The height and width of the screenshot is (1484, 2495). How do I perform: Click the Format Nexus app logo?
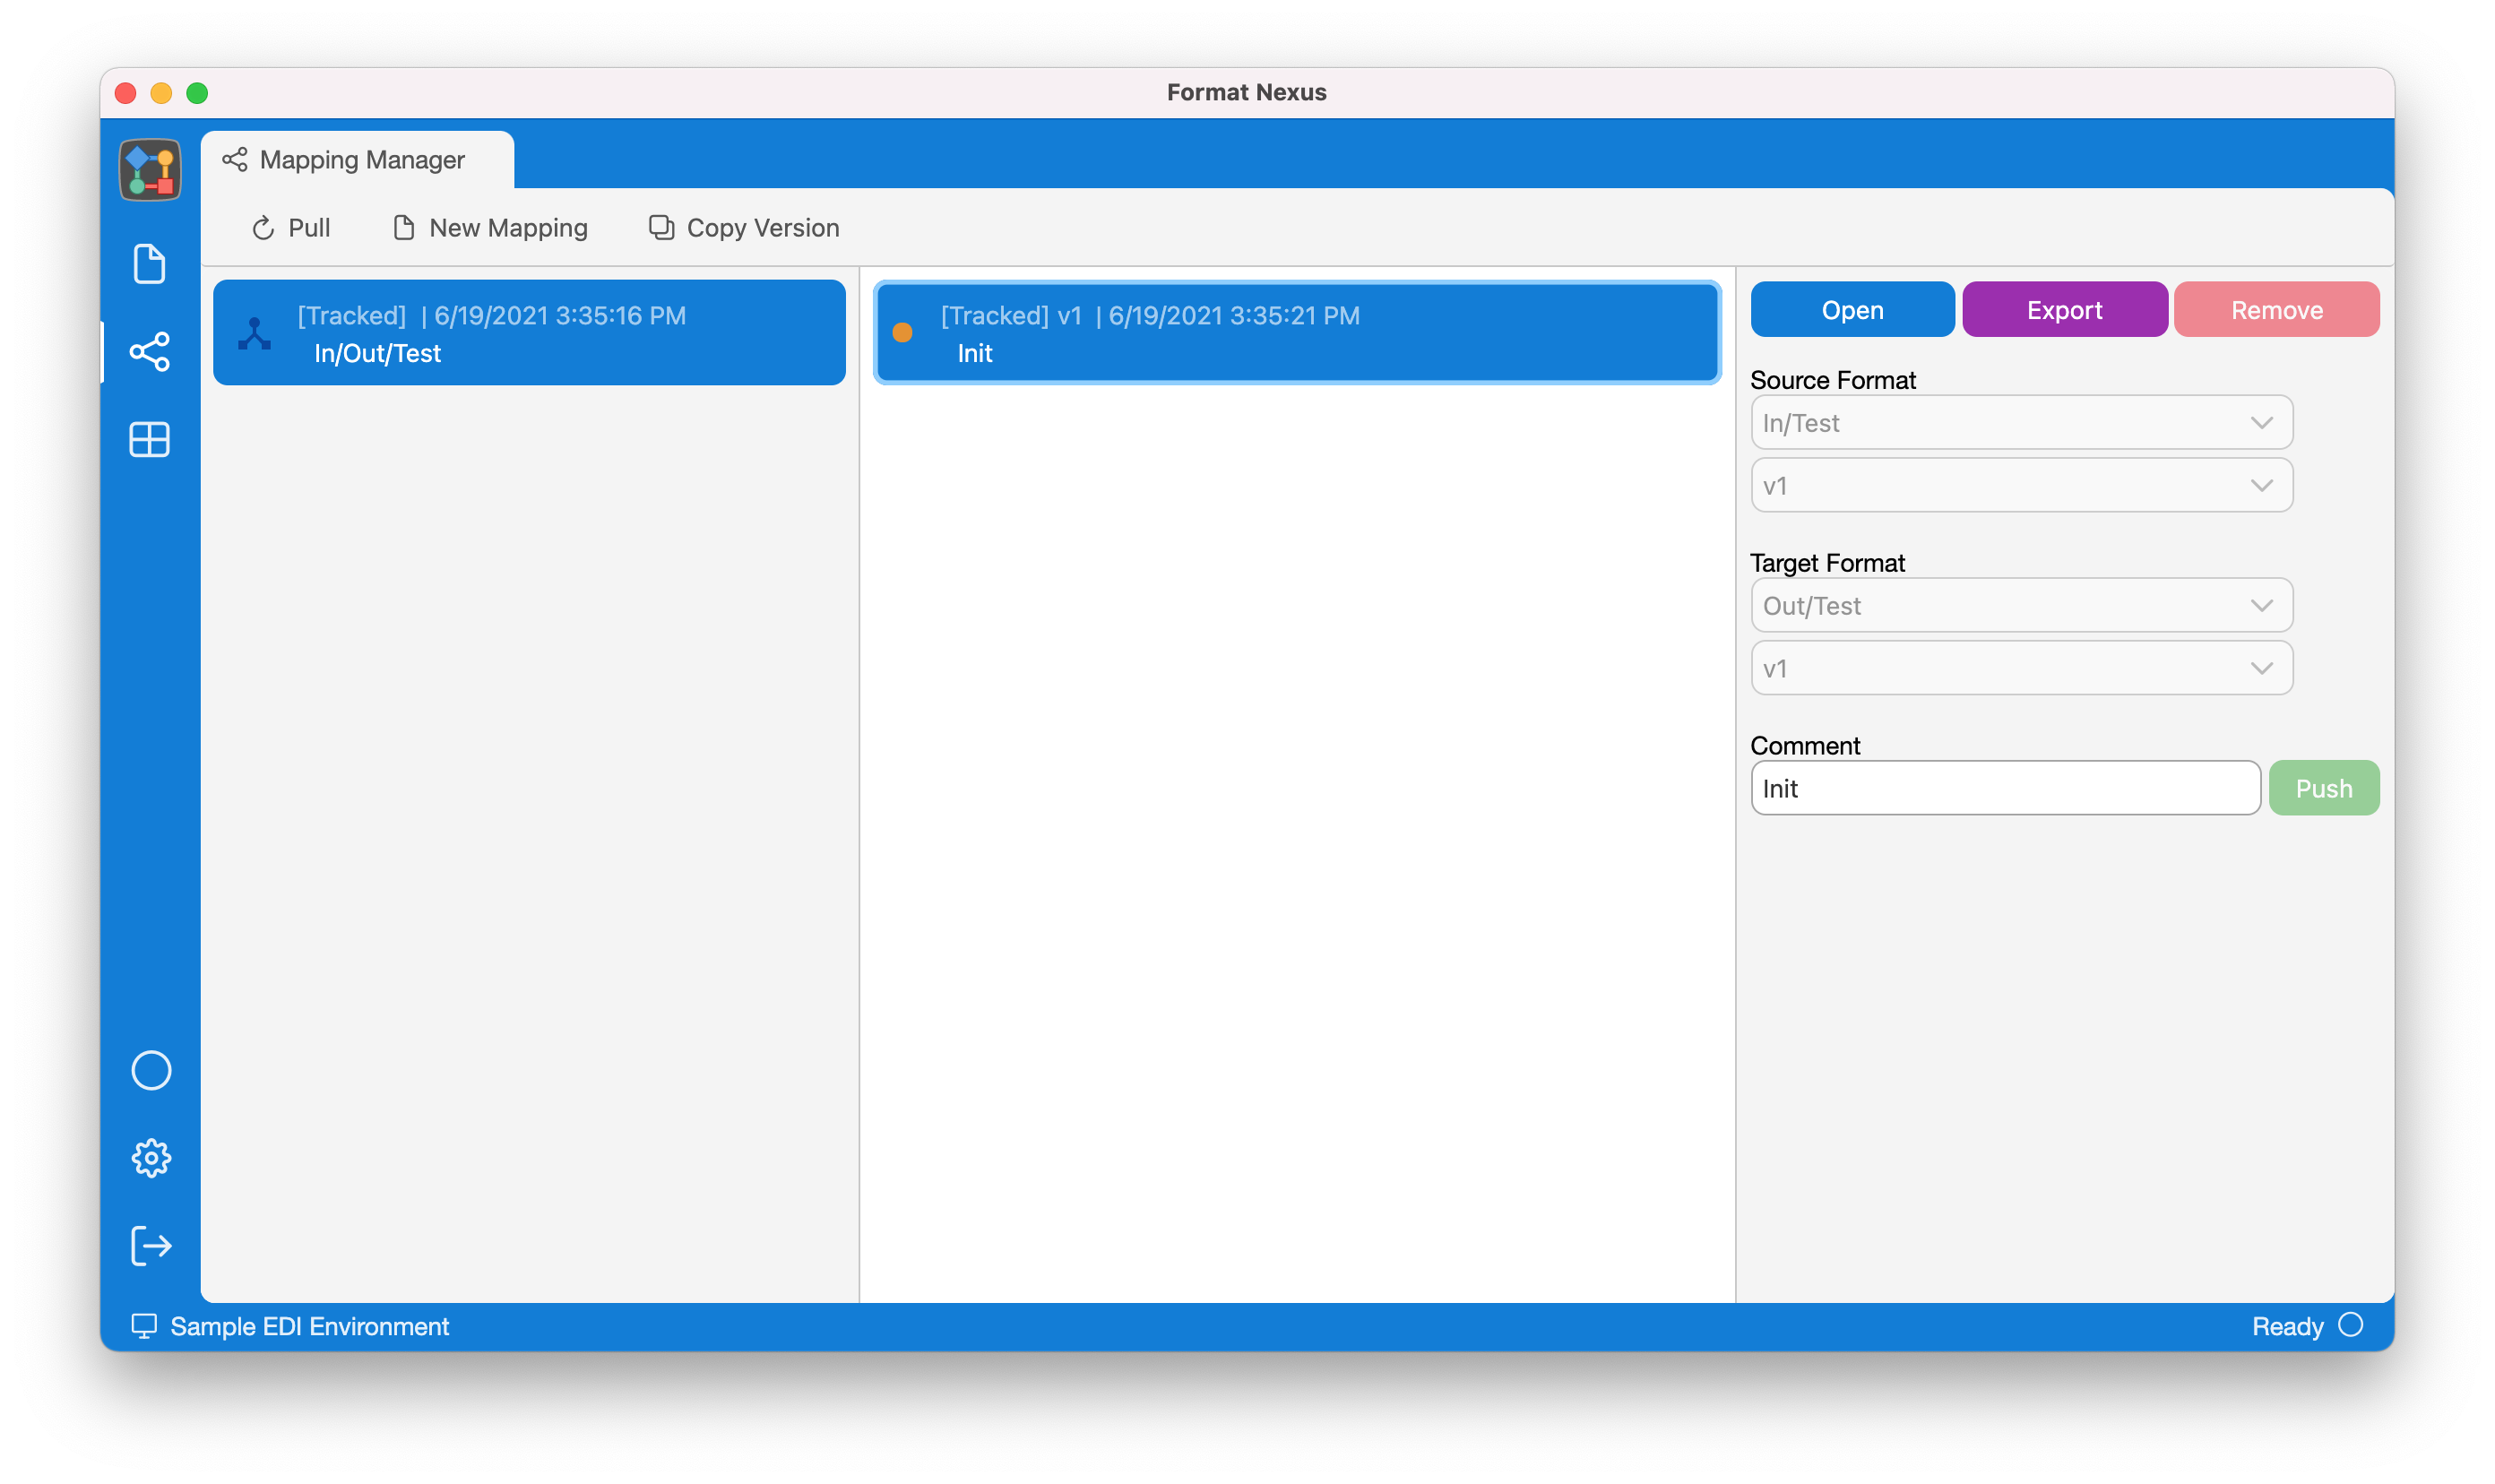coord(150,169)
